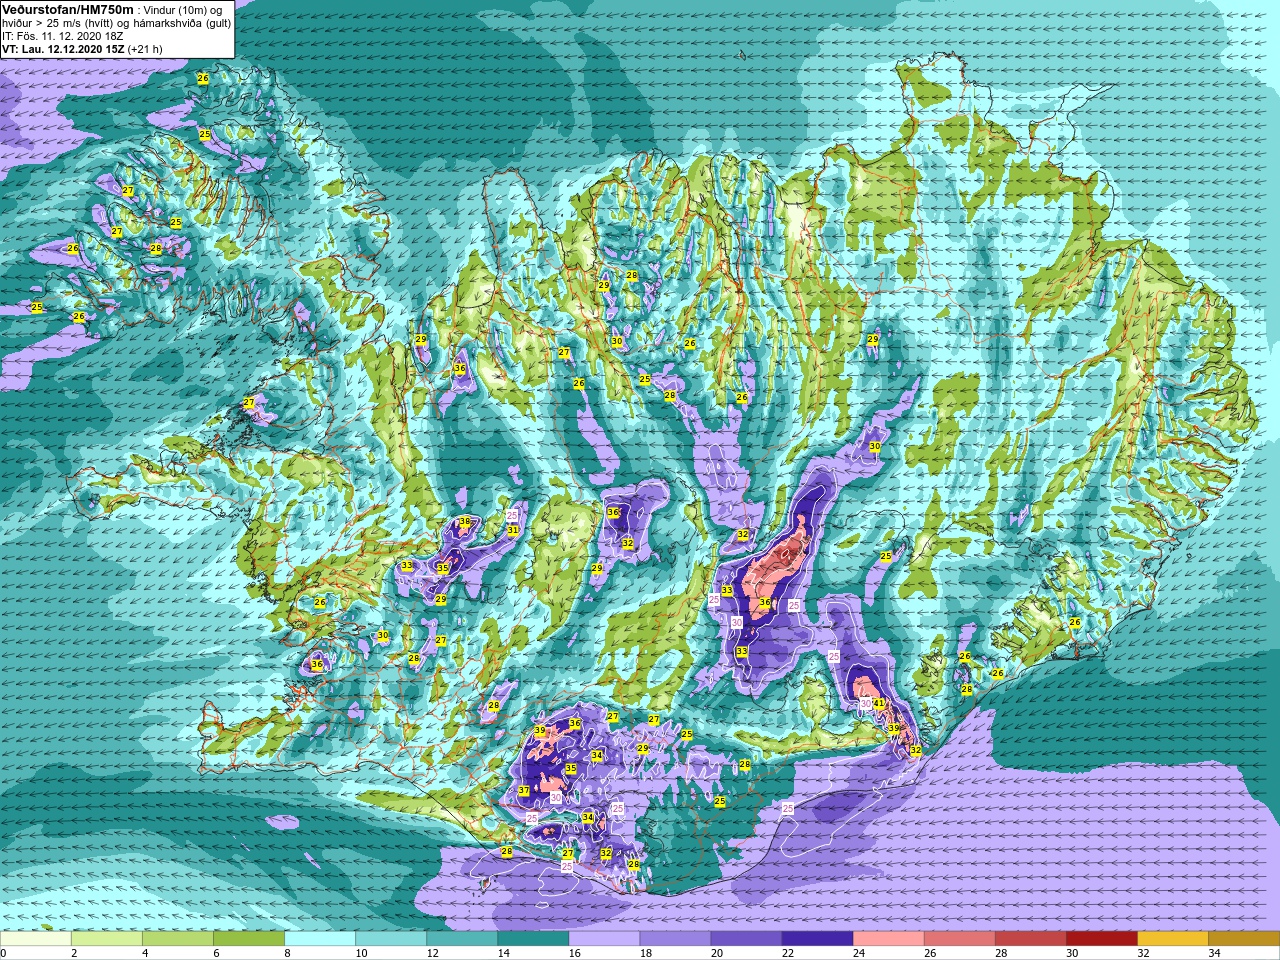Click legend scale tick label "4"

145,953
